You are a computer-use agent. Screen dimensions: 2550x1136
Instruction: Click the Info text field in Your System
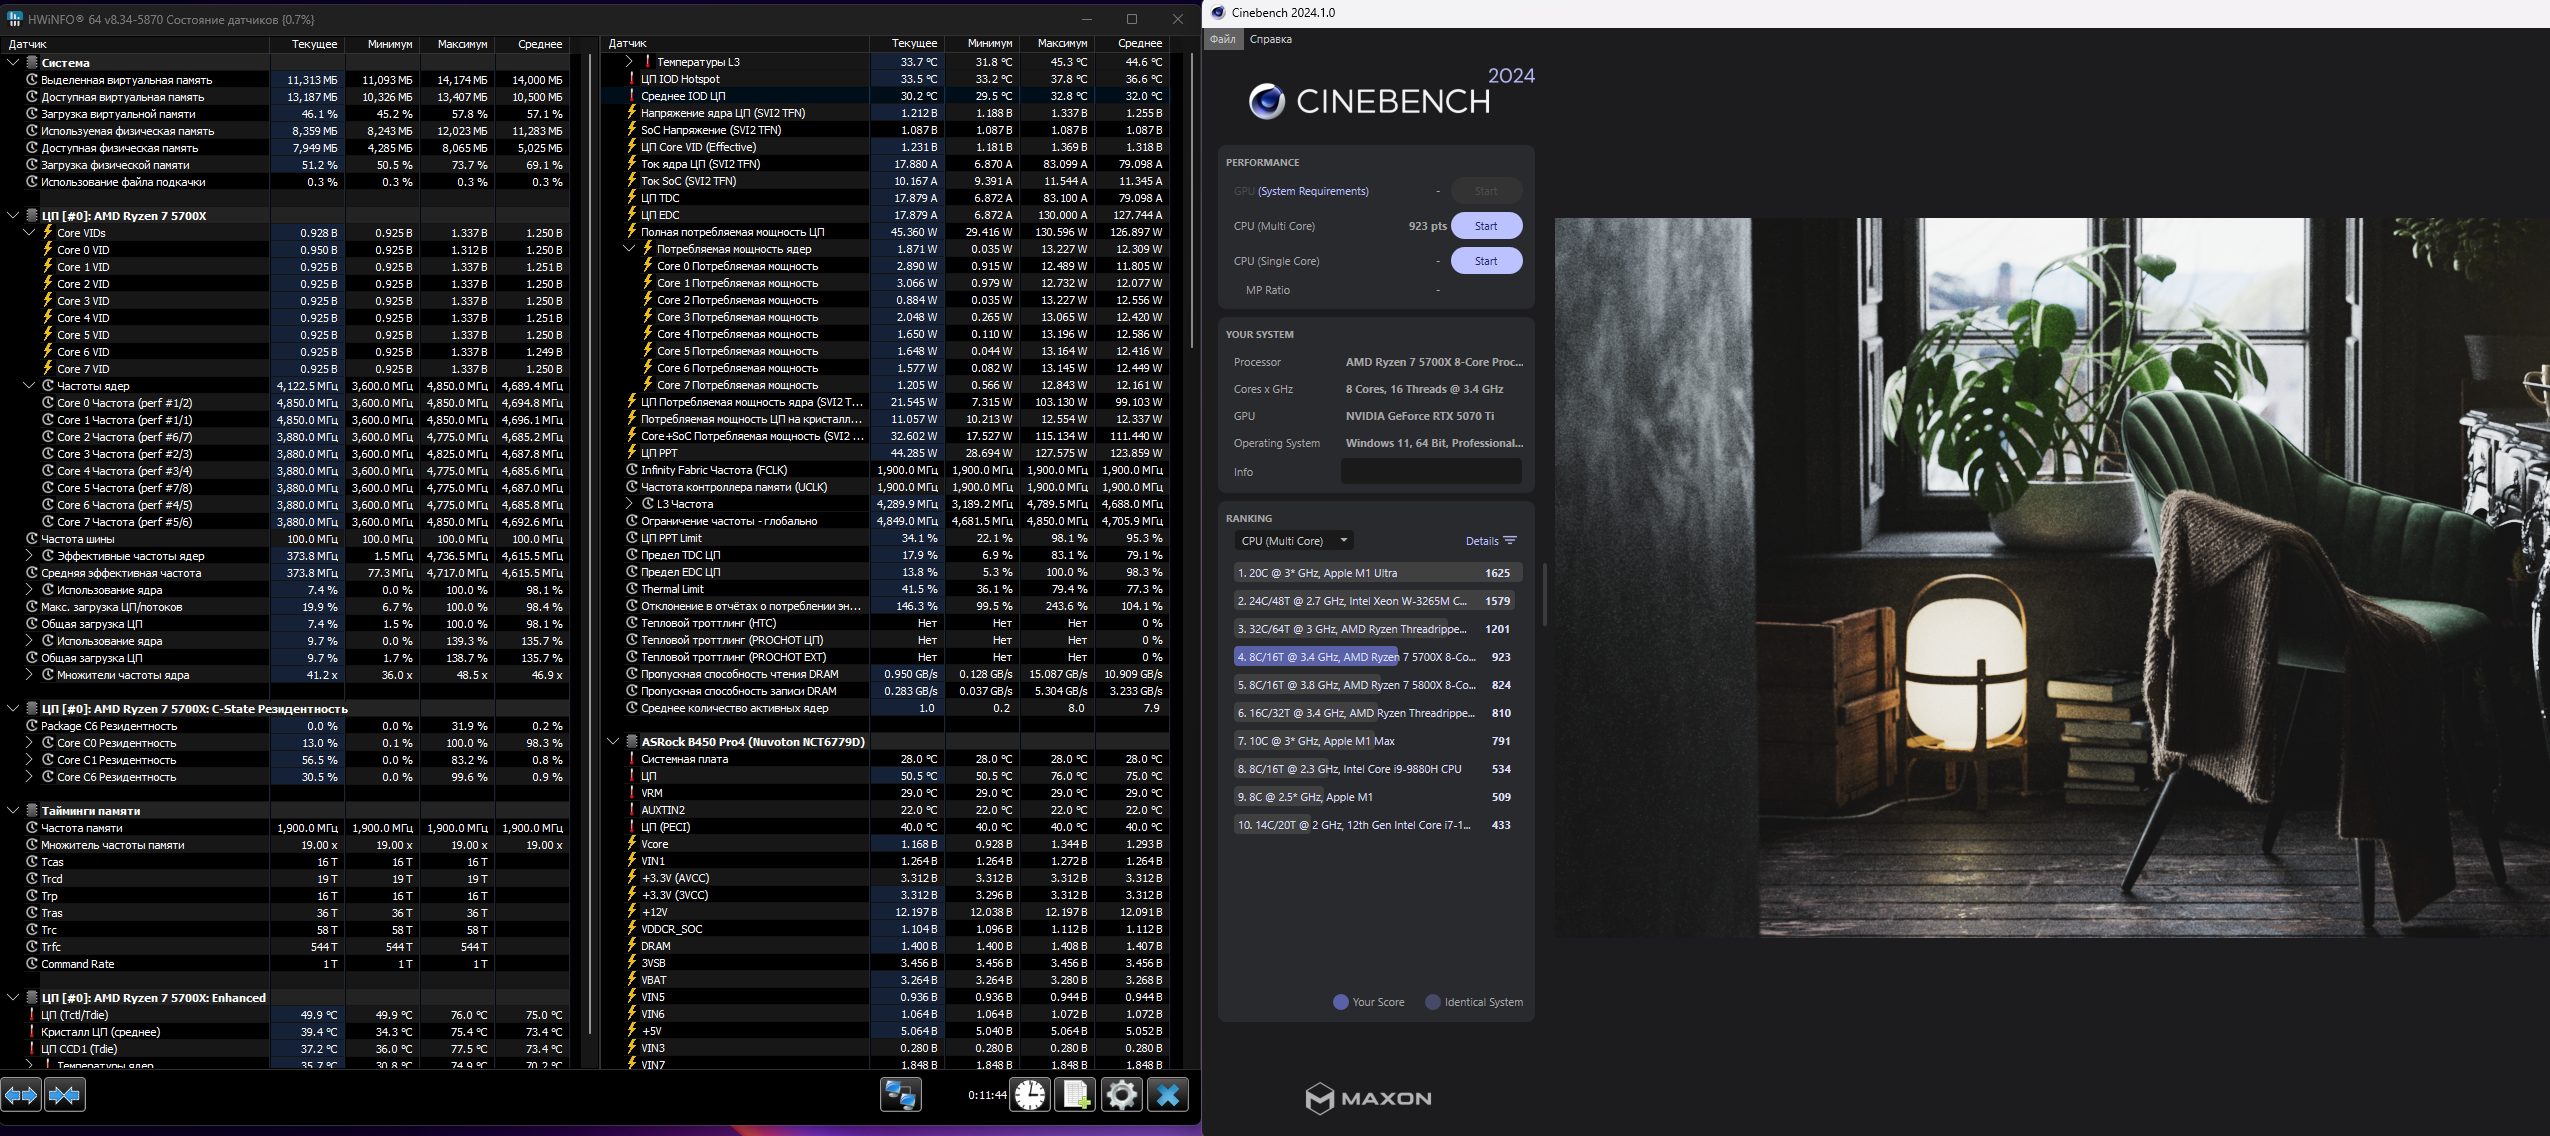coord(1430,472)
